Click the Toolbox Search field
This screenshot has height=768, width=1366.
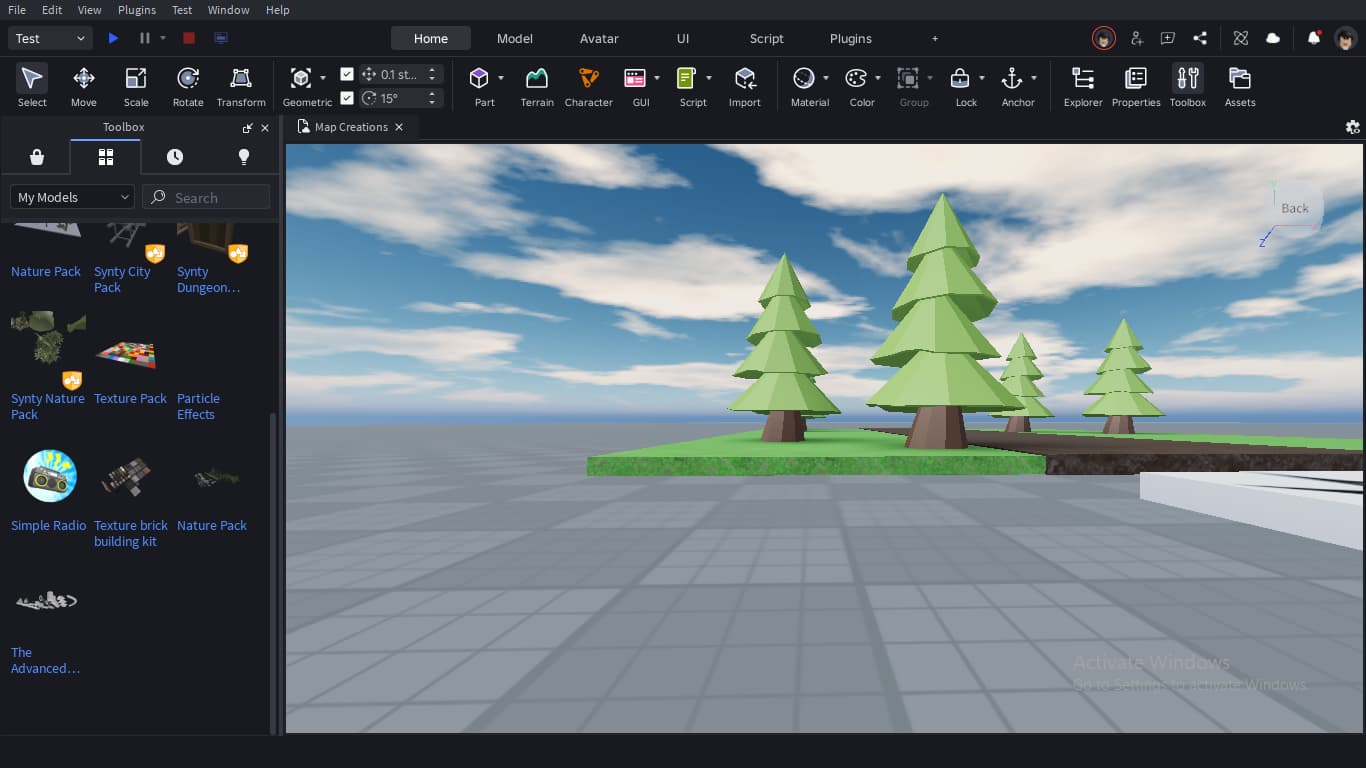tap(206, 197)
